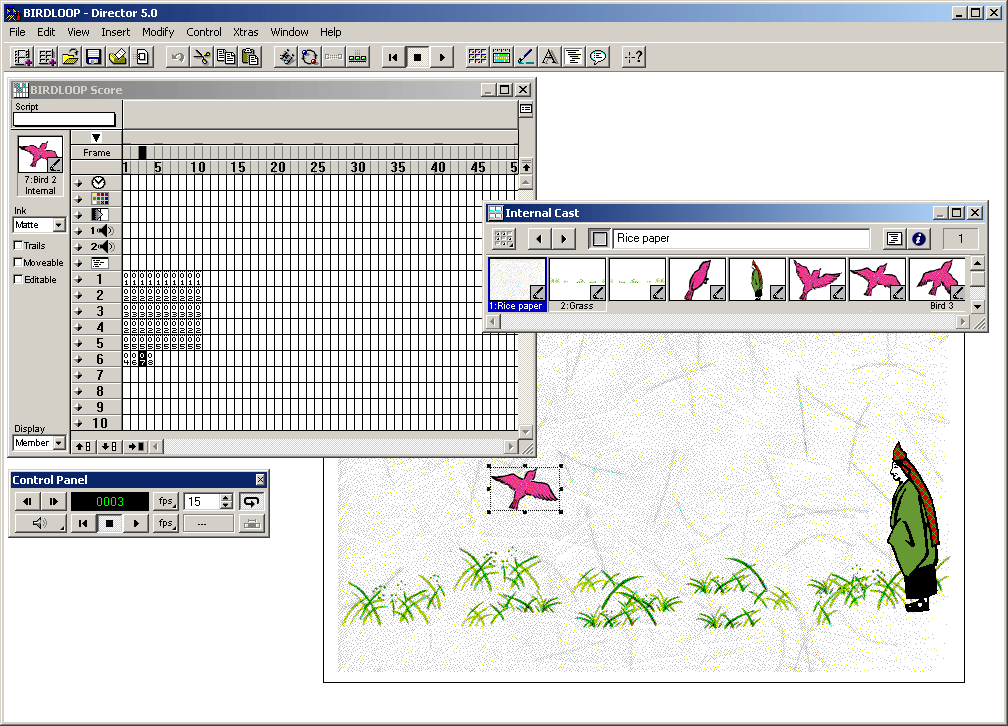Toggle the script channel diamond
The image size is (1008, 726).
78,263
